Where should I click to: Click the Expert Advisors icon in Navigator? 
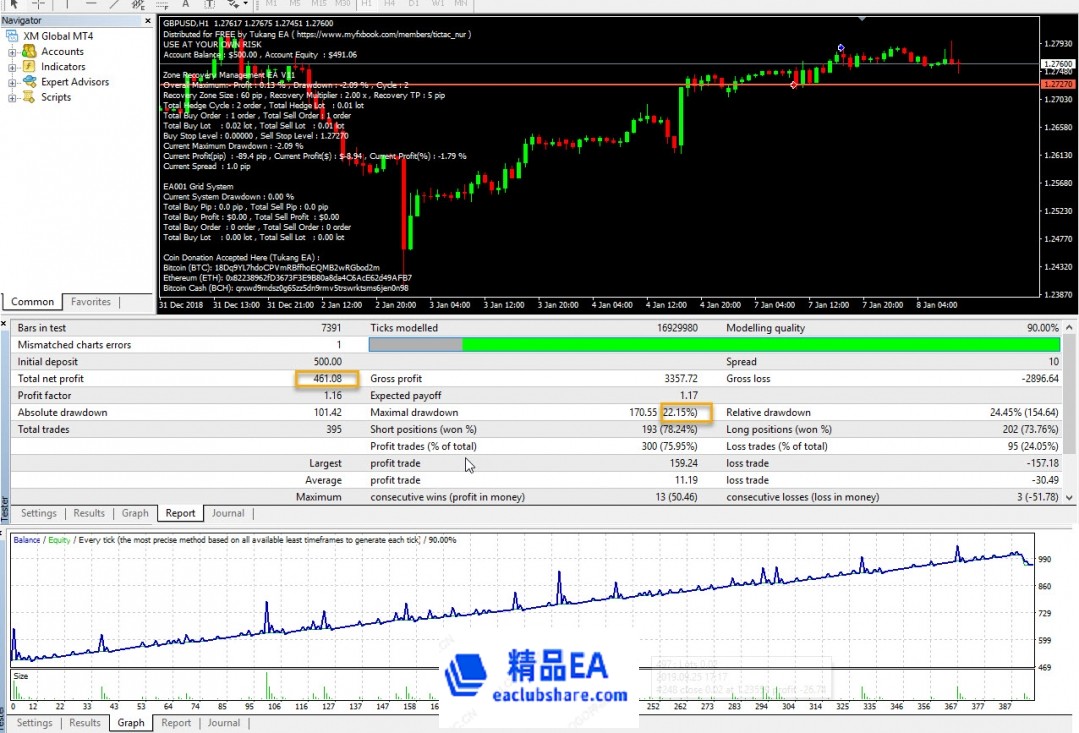(29, 82)
